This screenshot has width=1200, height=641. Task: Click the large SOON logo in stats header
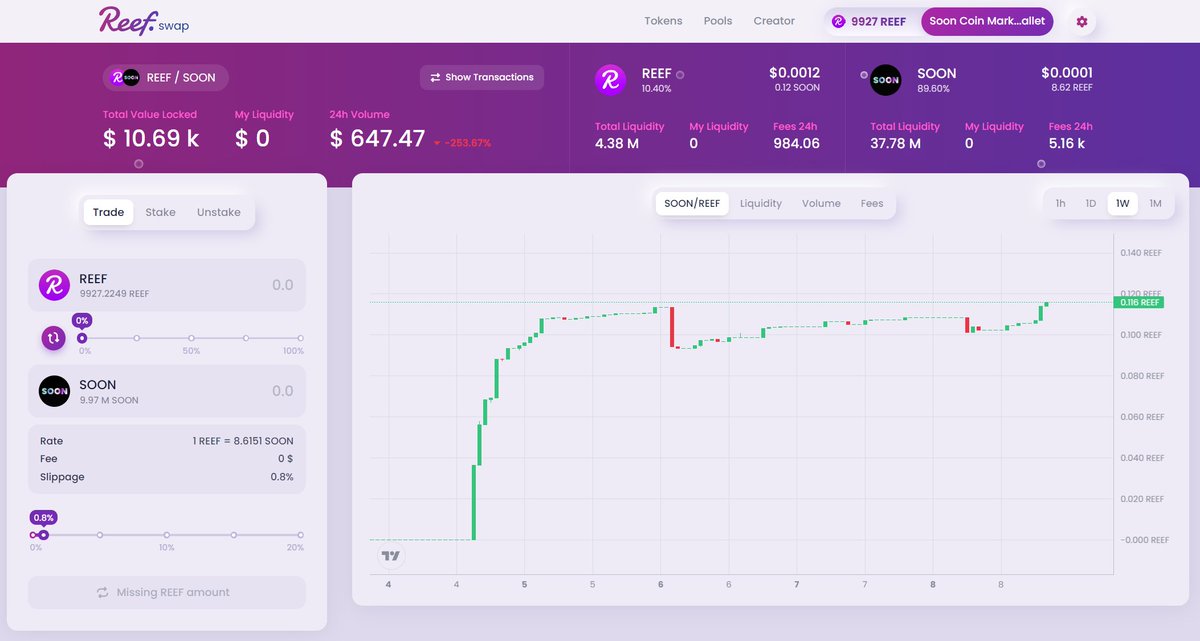click(886, 80)
